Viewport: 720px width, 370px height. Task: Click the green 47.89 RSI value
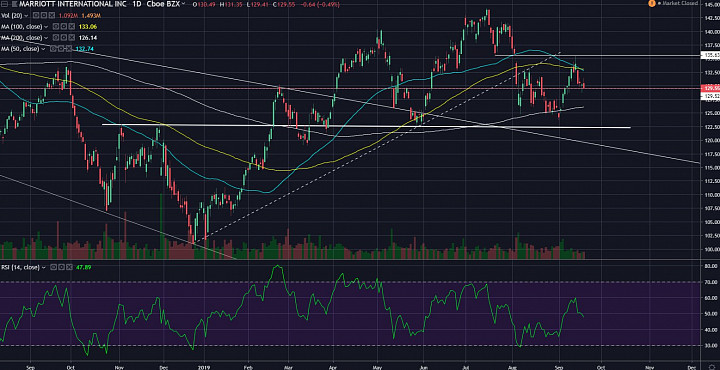84,267
